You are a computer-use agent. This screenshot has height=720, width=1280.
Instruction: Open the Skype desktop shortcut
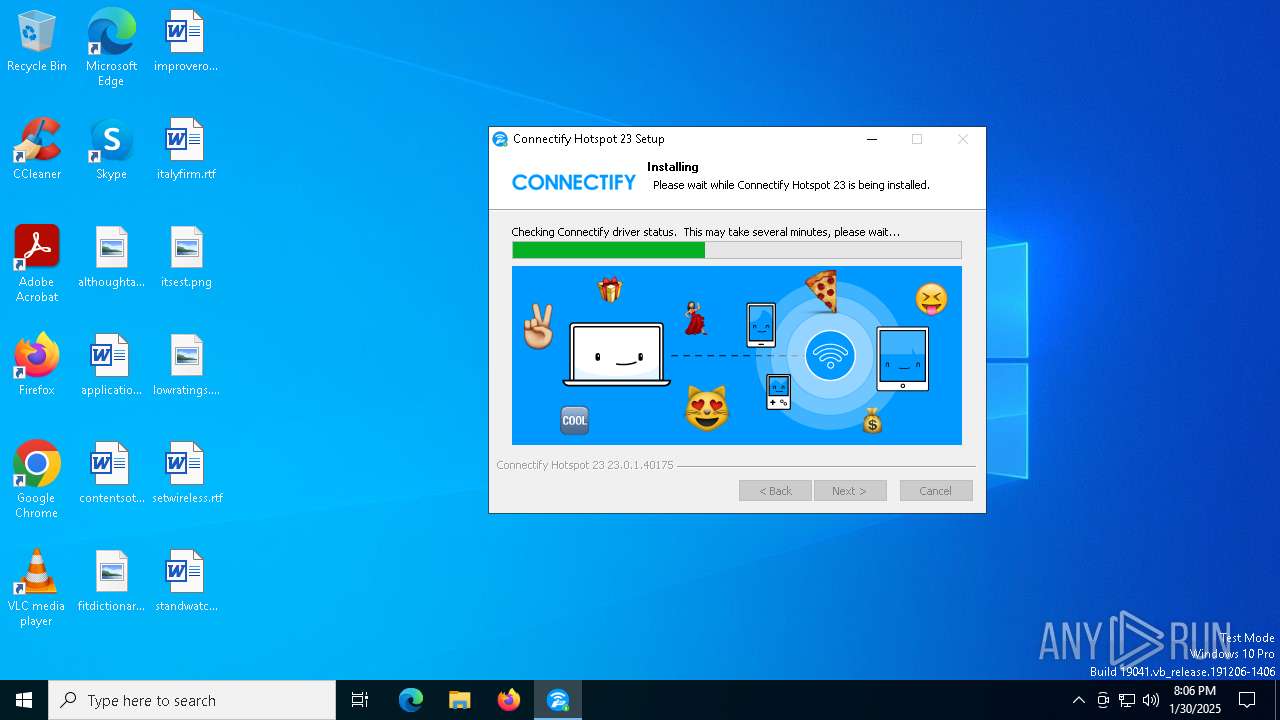coord(111,150)
